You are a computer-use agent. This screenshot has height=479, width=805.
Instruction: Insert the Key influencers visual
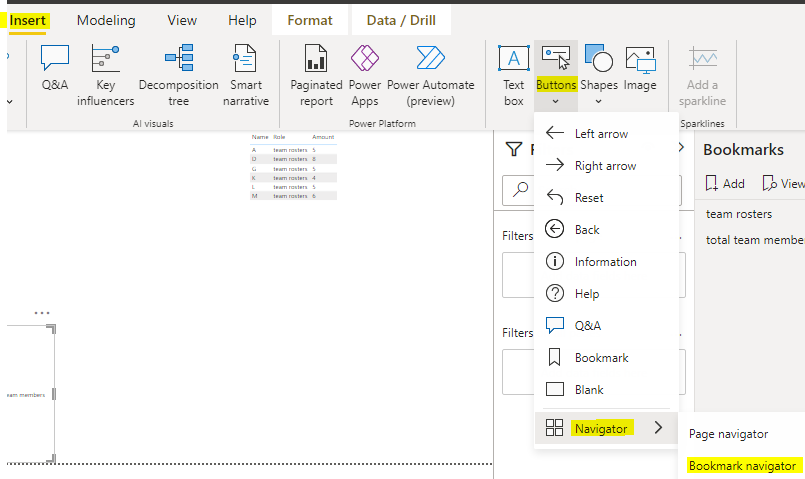(x=105, y=75)
